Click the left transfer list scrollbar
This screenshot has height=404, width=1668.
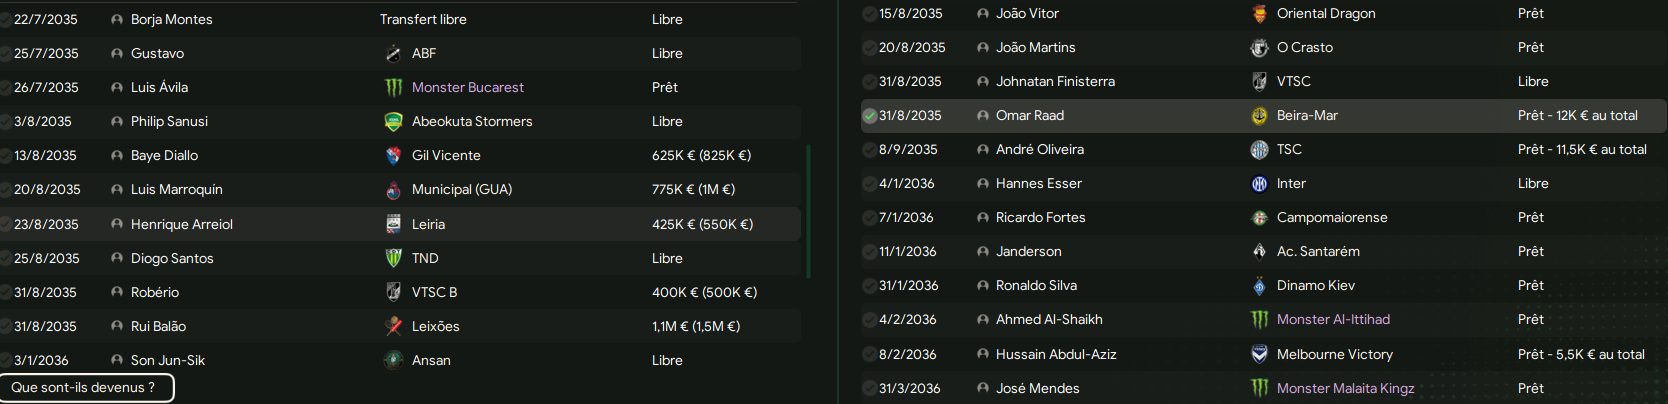[x=808, y=211]
